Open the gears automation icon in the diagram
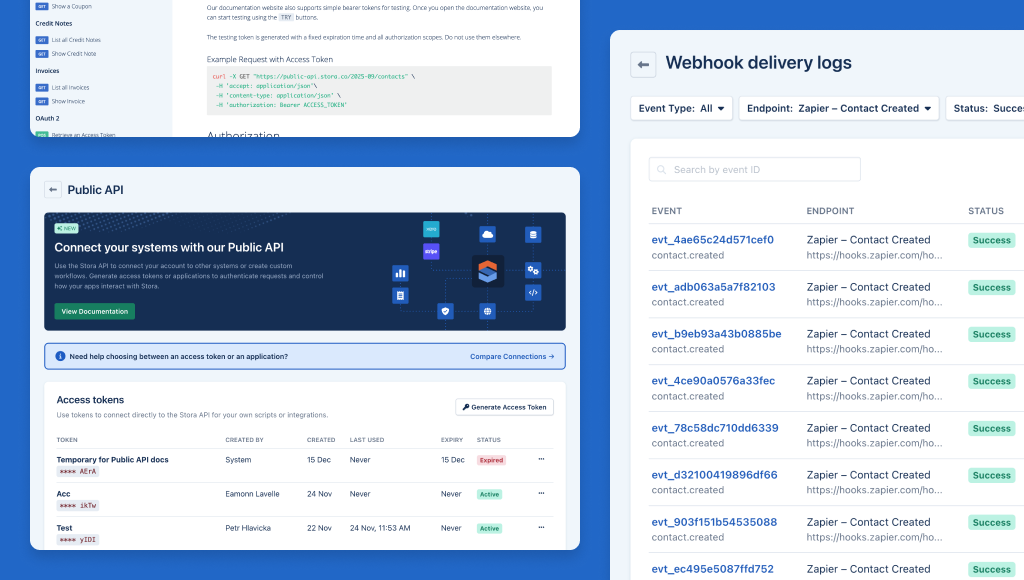 click(x=533, y=271)
